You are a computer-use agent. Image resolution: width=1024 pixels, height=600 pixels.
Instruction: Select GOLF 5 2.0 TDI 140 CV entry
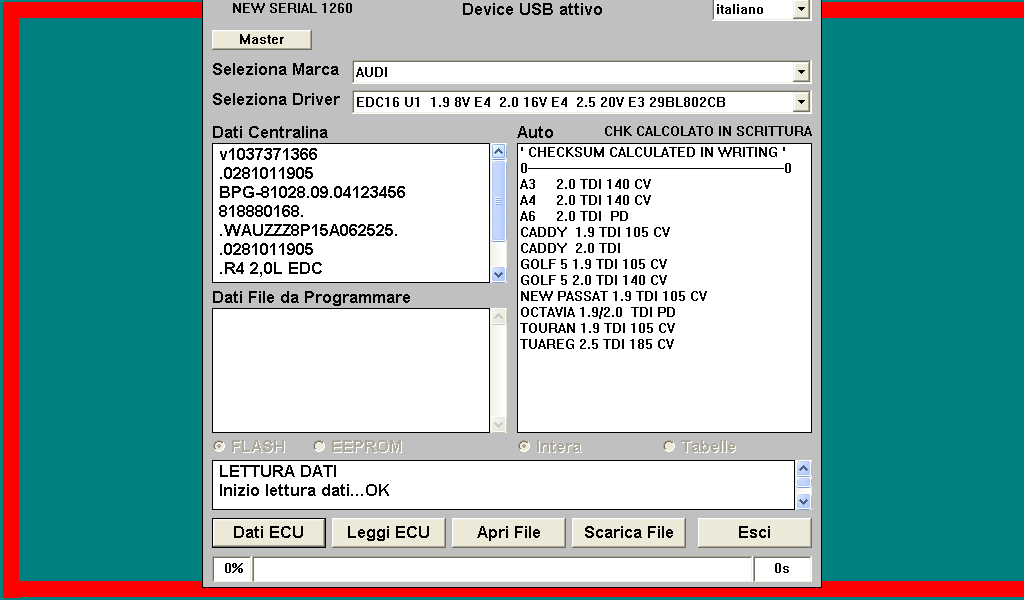pyautogui.click(x=593, y=280)
